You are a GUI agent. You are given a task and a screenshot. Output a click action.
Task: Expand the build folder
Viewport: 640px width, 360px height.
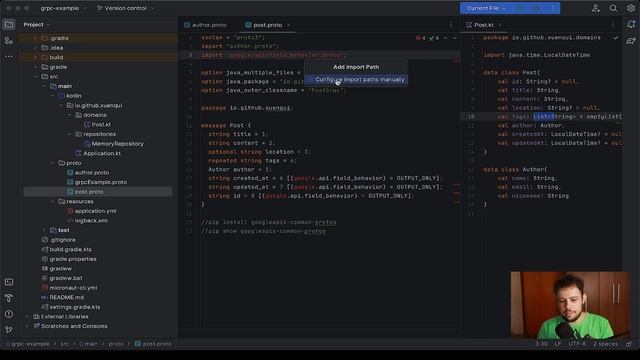[x=36, y=57]
